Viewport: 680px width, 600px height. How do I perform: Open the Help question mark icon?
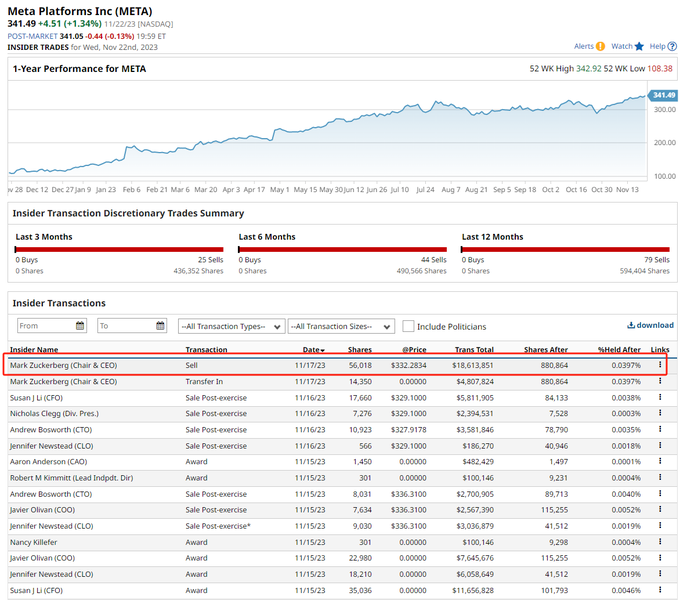[x=673, y=46]
